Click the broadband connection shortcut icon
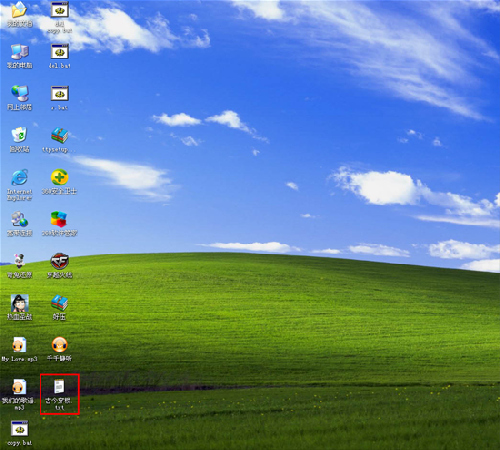 point(19,219)
